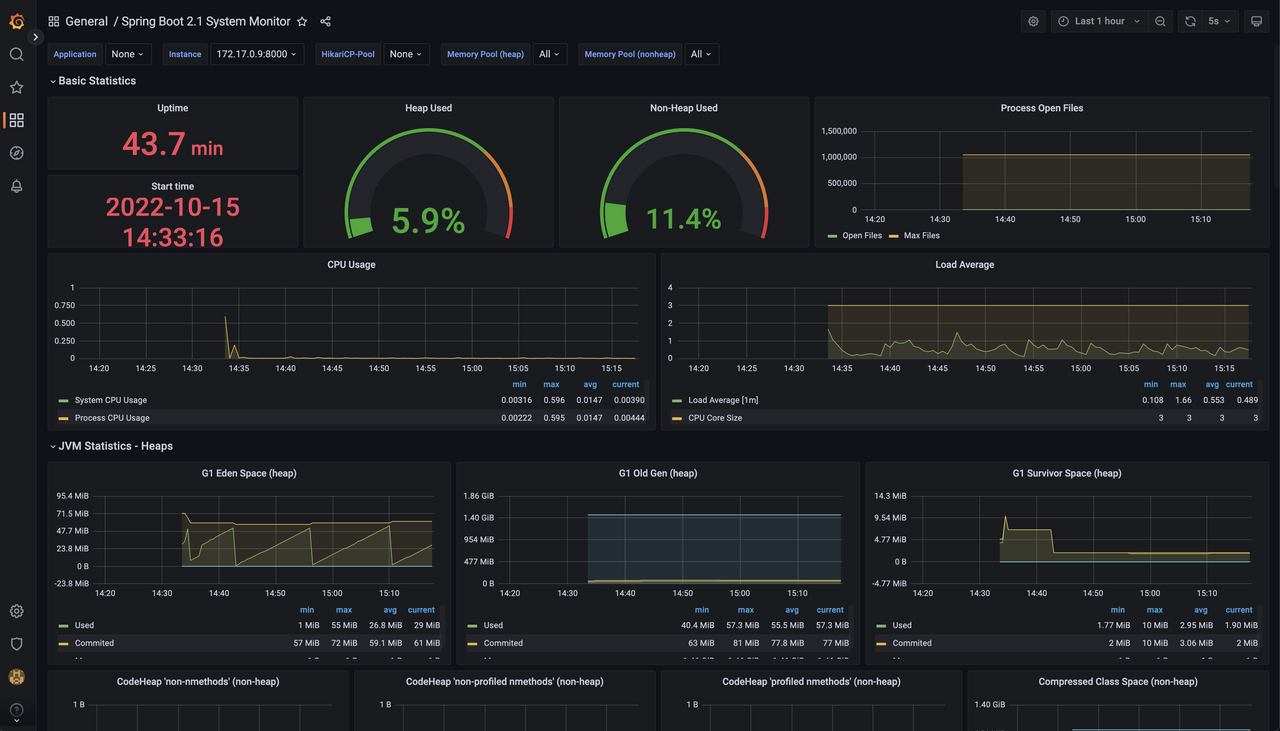Viewport: 1280px width, 731px height.
Task: Click the Spring Boot 2.1 System Monitor title
Action: [206, 21]
